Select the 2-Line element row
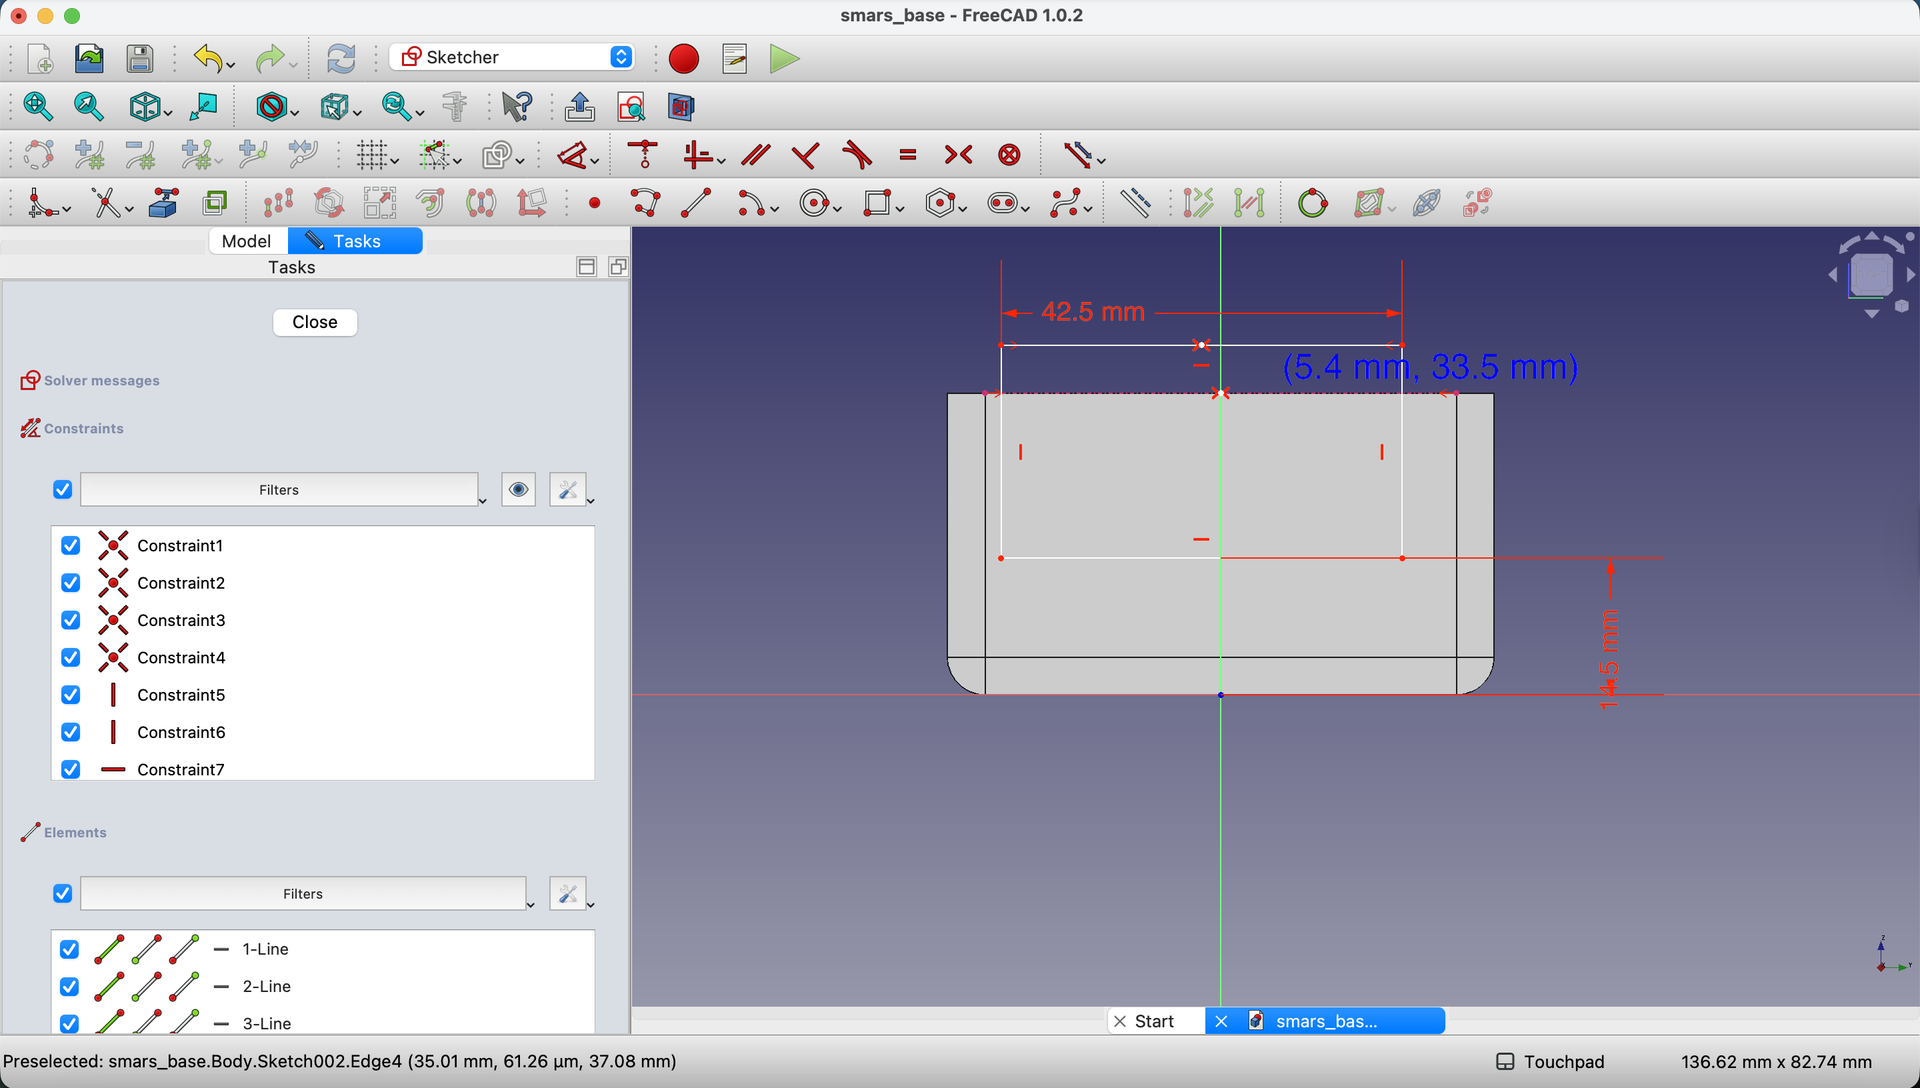Screen dimensions: 1920x1088 click(323, 986)
